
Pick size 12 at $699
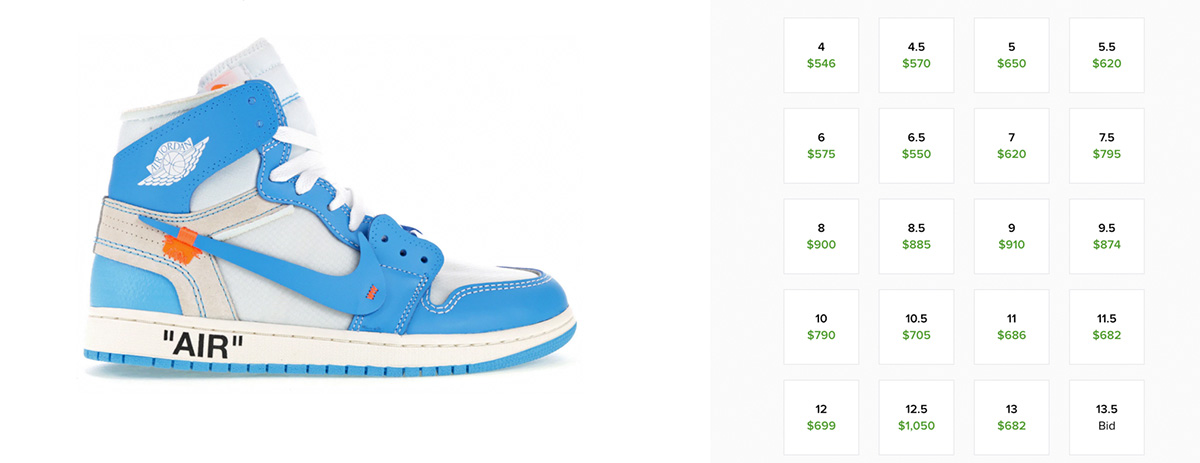pyautogui.click(x=821, y=417)
